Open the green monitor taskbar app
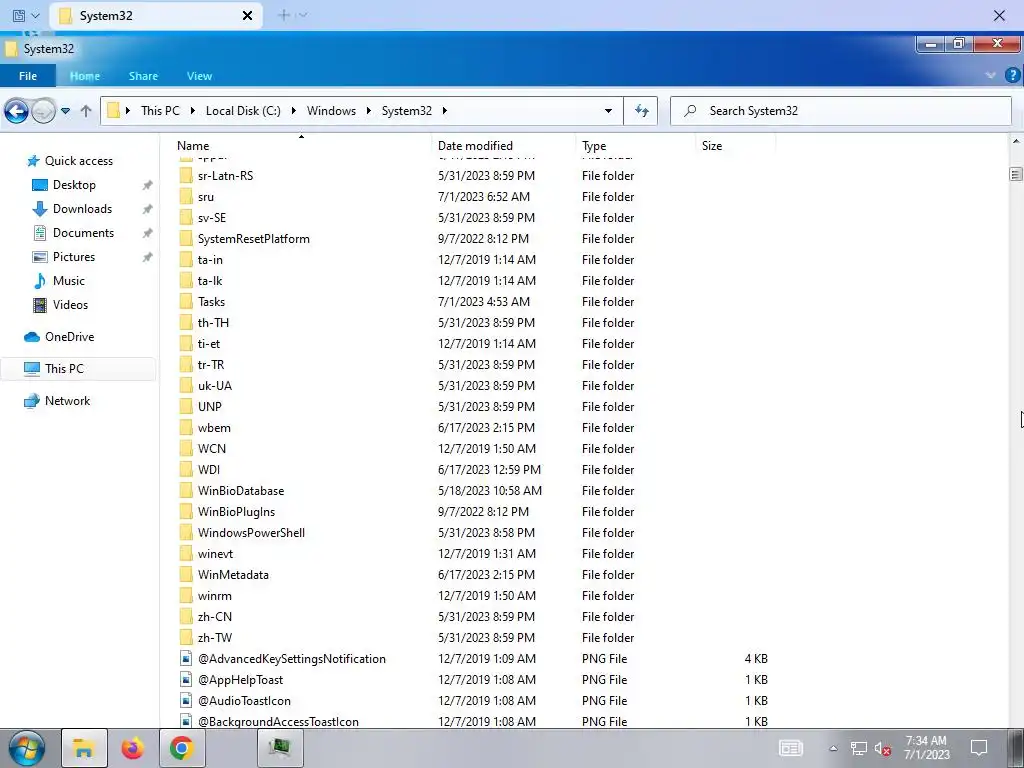This screenshot has width=1024, height=768. click(x=280, y=748)
